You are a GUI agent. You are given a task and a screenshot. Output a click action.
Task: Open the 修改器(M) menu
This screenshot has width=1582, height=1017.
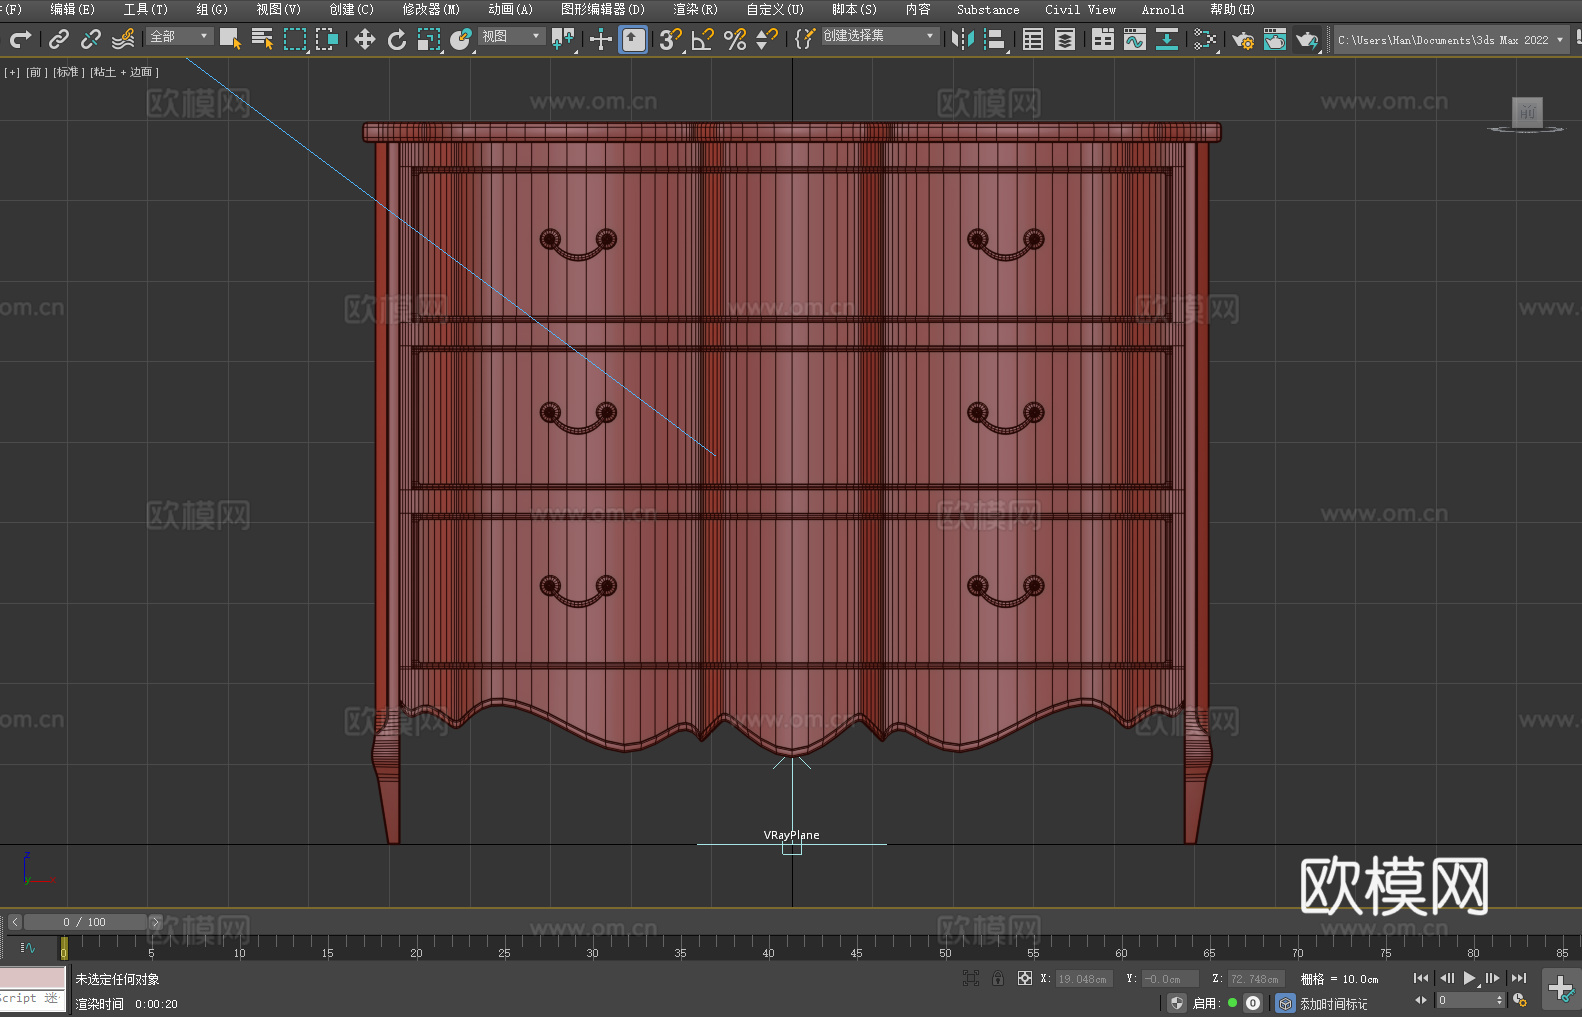[x=431, y=9]
